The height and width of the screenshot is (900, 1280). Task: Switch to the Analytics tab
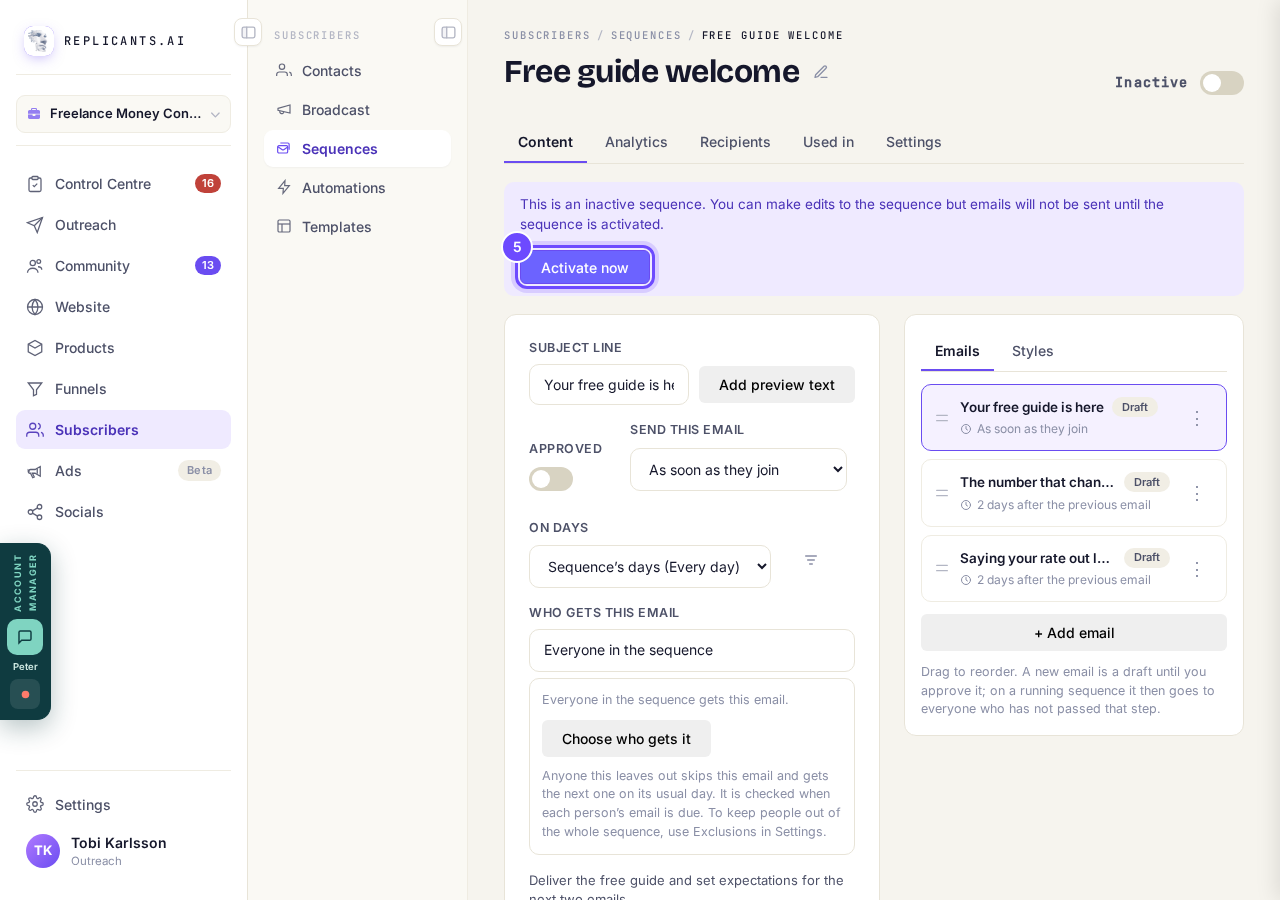point(636,142)
